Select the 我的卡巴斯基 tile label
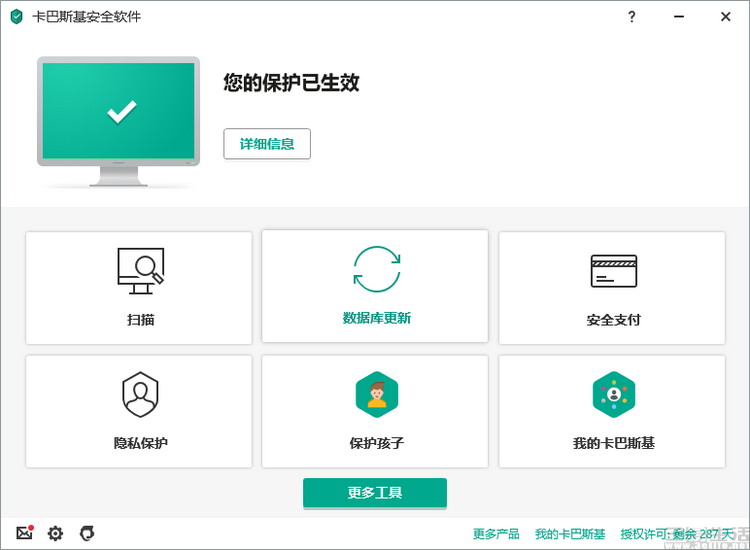Screen dimensions: 750x550 point(614,443)
